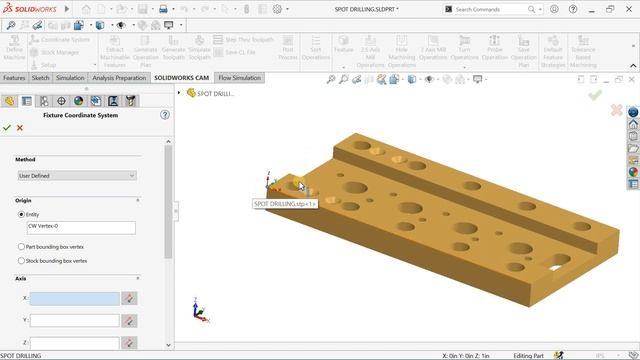Screen dimensions: 640x360
Task: Click the Entity field containing CW Vertex-0
Action: (x=81, y=228)
